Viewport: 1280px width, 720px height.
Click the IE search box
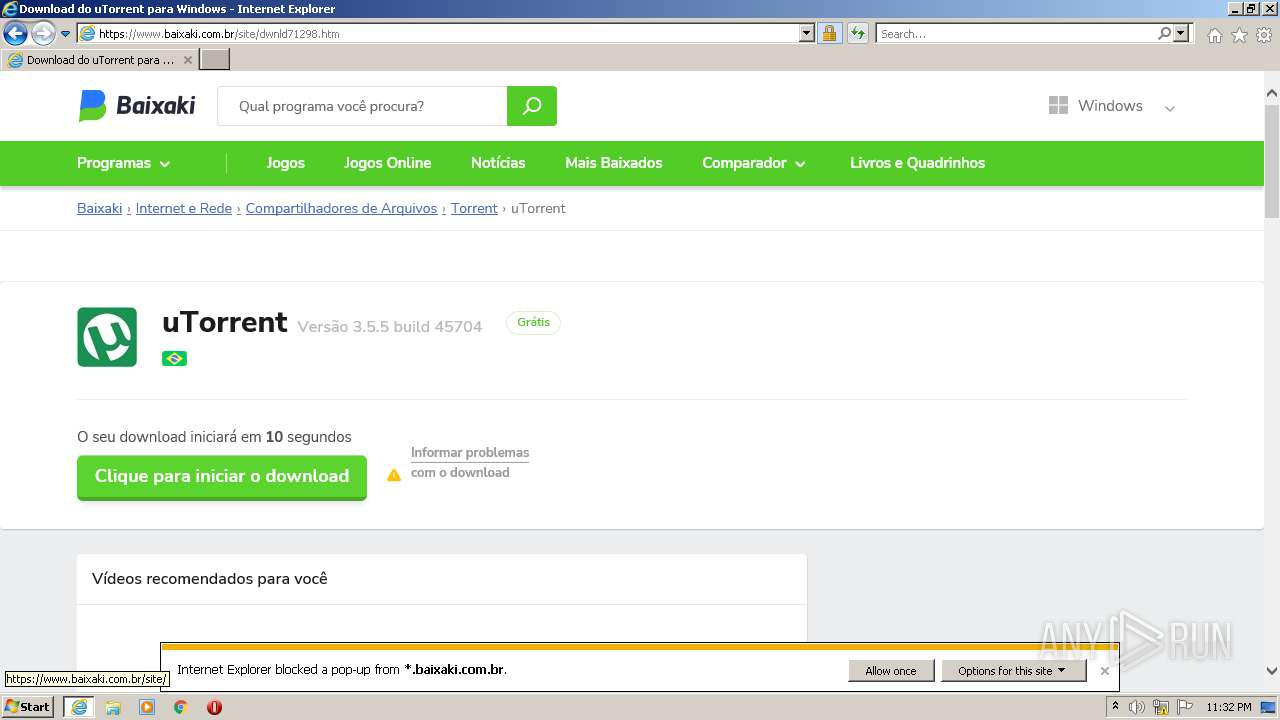1016,33
